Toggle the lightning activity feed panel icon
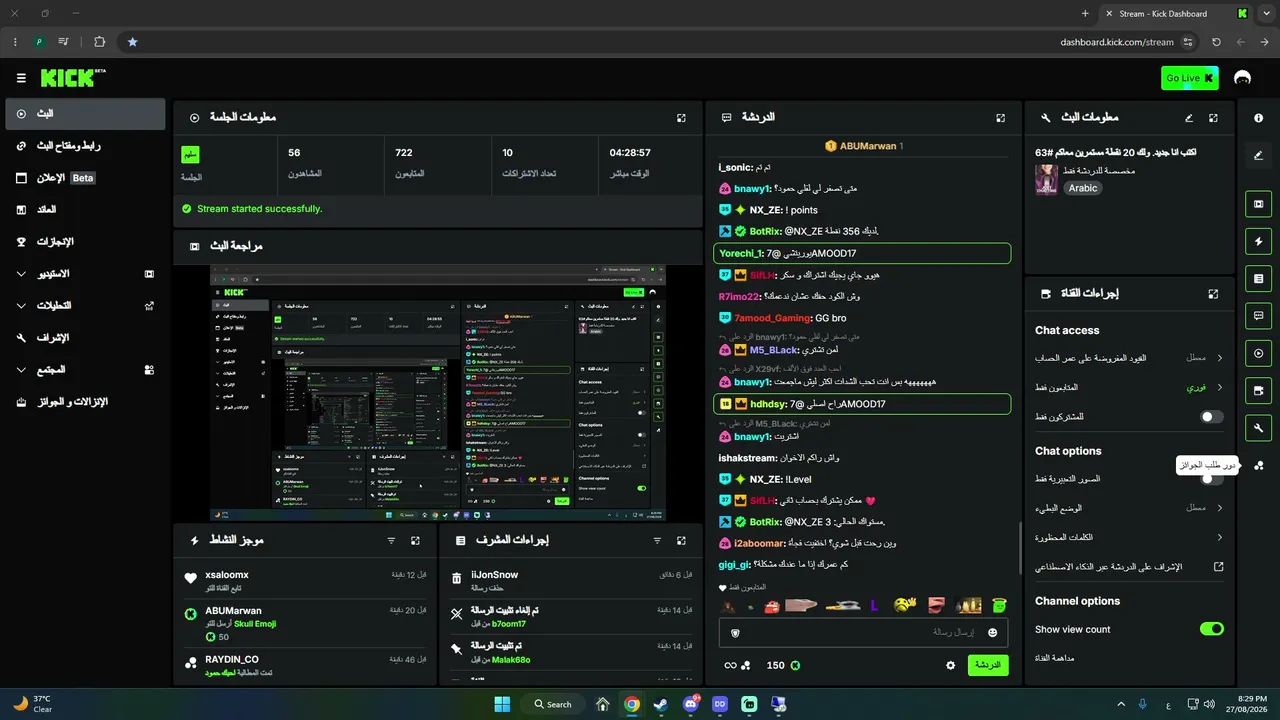This screenshot has width=1280, height=720. point(1258,241)
